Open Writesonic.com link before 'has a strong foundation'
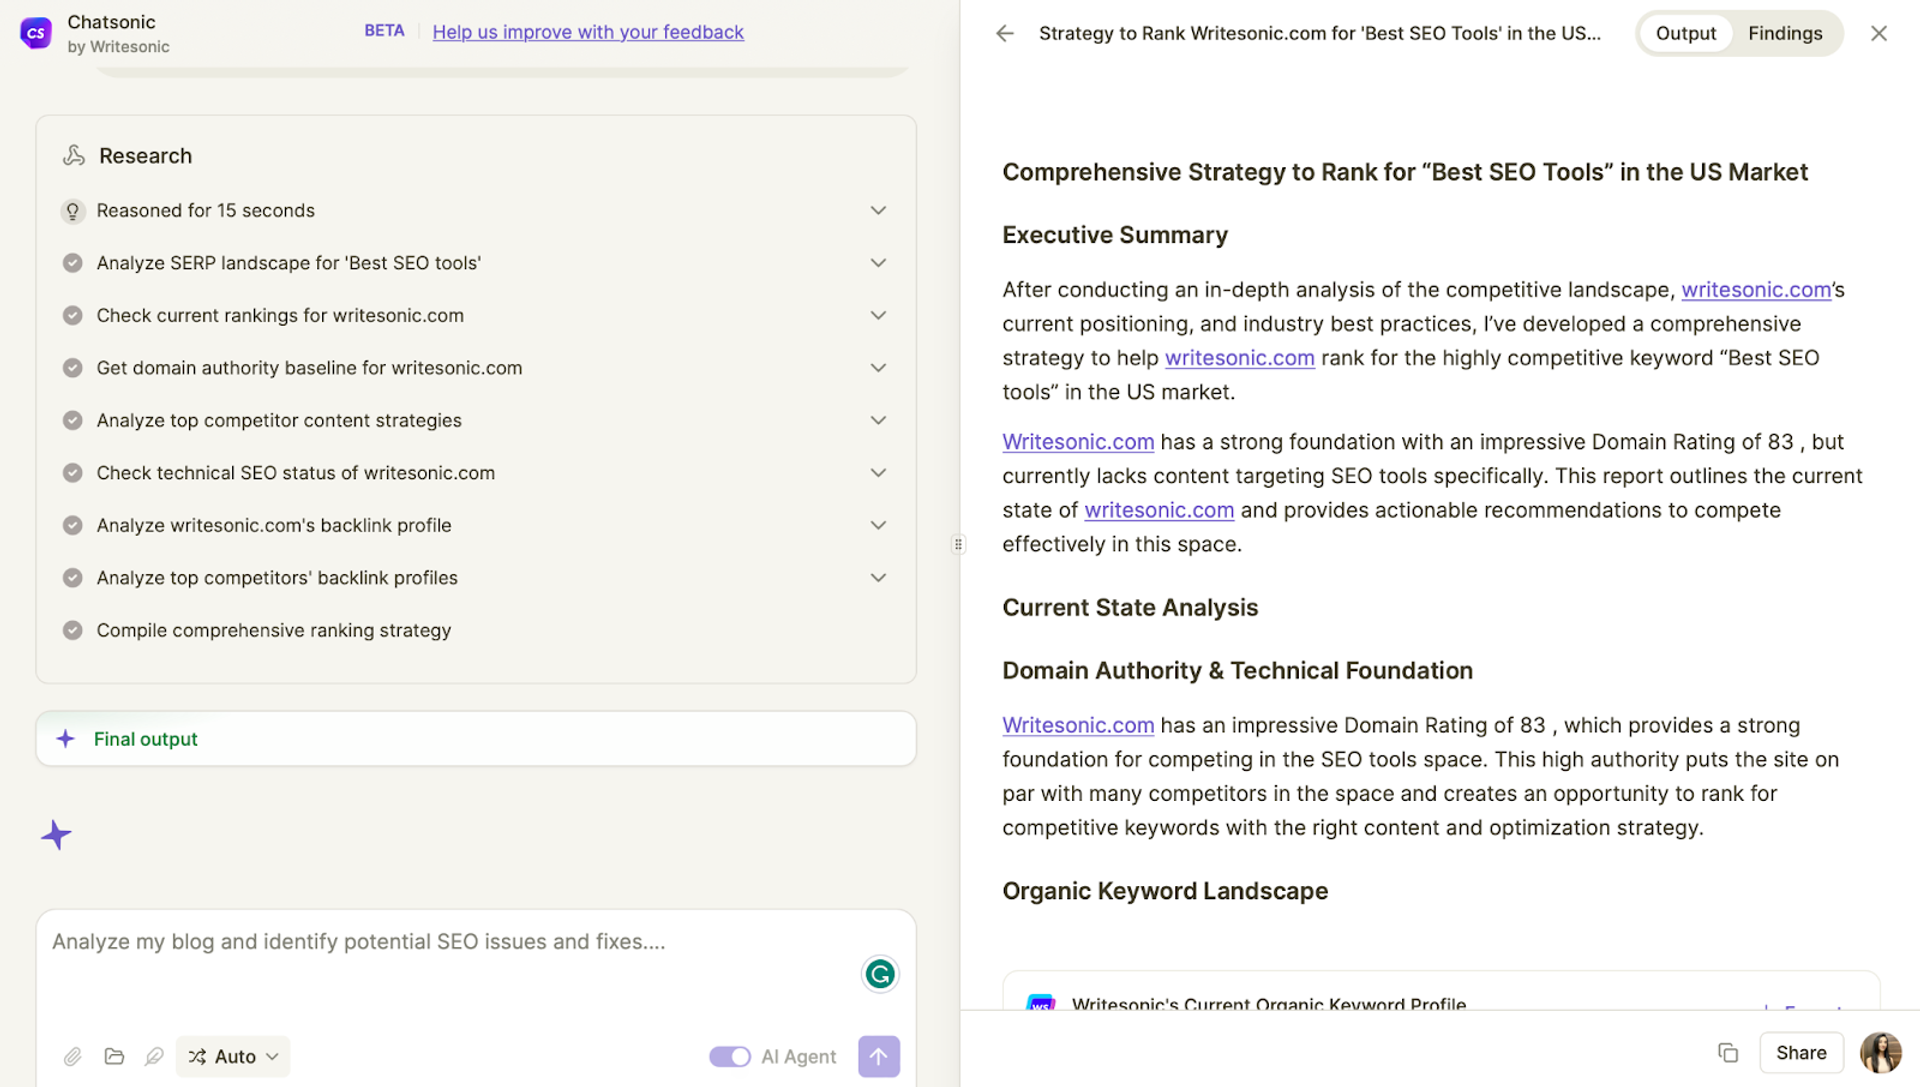1920x1087 pixels. coord(1078,442)
